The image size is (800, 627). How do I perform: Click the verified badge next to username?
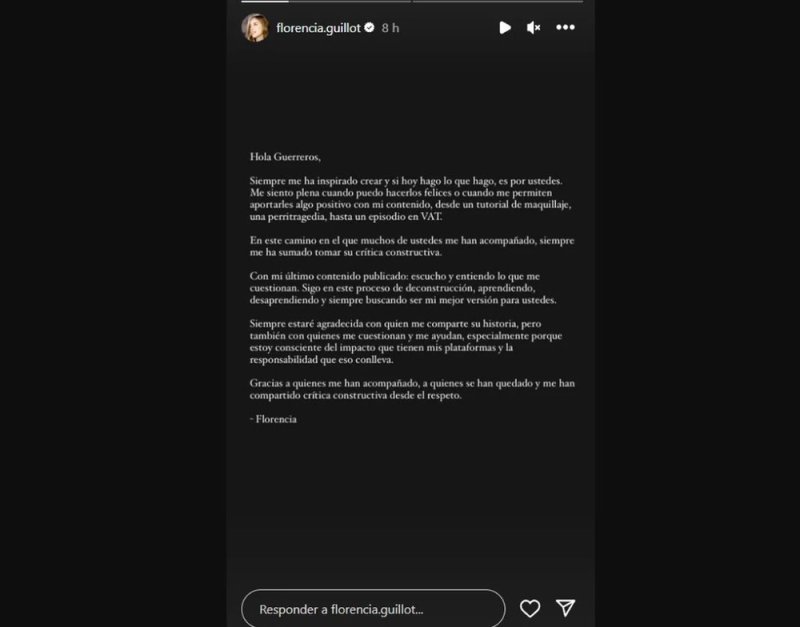pyautogui.click(x=369, y=28)
